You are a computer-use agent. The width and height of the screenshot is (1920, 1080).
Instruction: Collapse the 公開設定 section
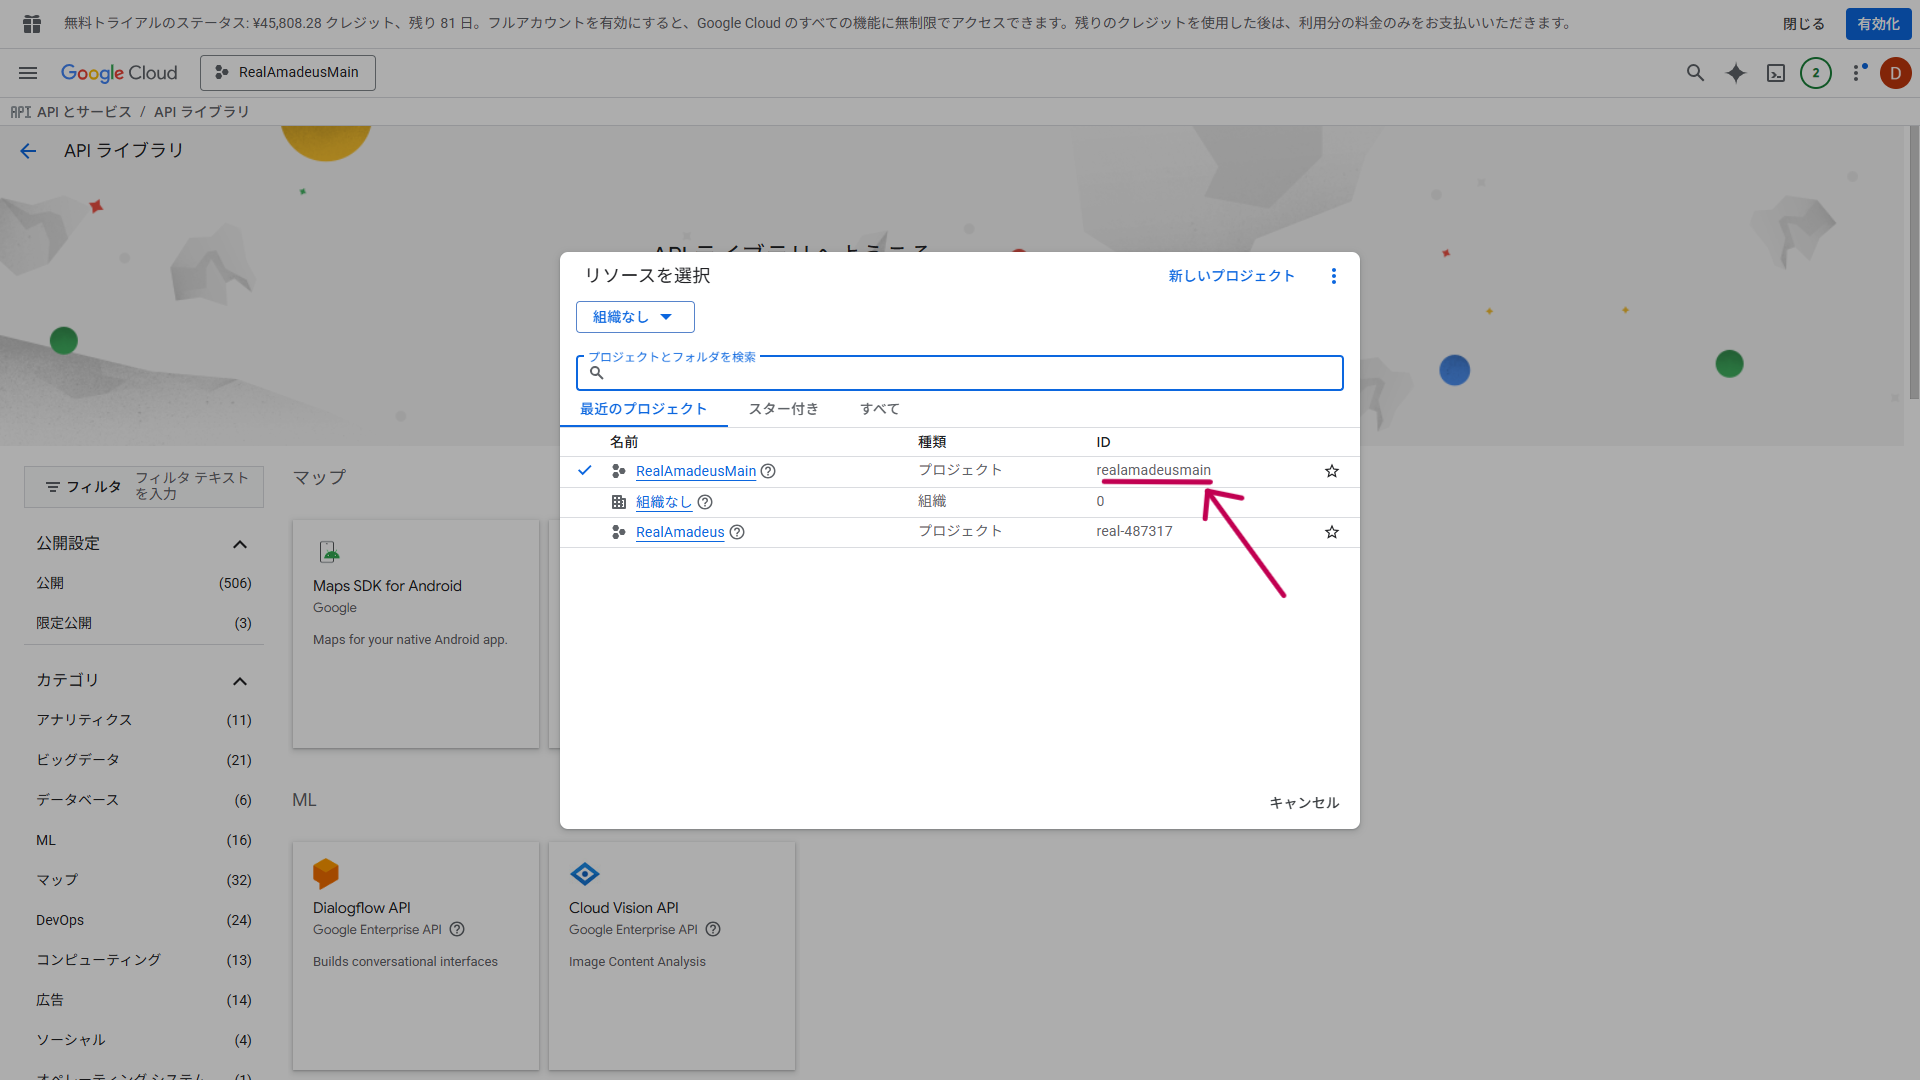(x=240, y=544)
